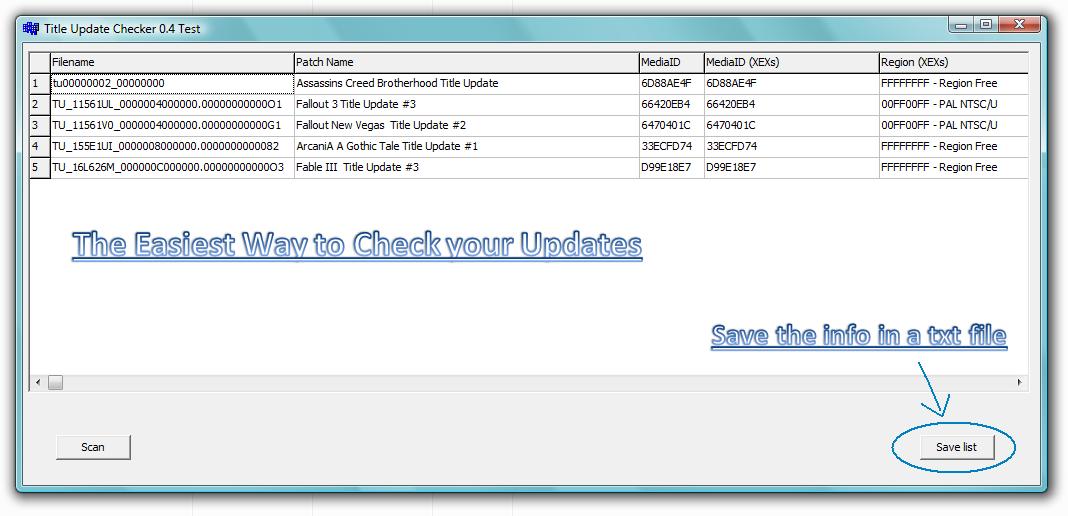Select ArcaniA A Gothic Tale patch cell
This screenshot has height=516, width=1068.
pos(466,147)
